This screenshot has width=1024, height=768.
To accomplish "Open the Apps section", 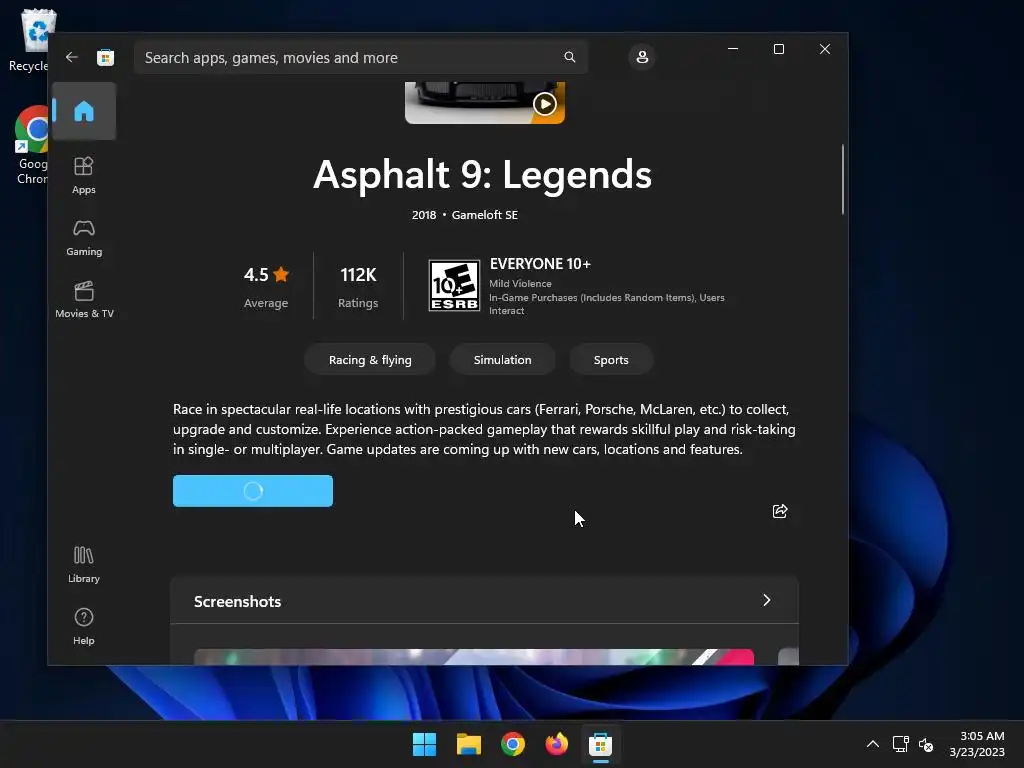I will [84, 175].
